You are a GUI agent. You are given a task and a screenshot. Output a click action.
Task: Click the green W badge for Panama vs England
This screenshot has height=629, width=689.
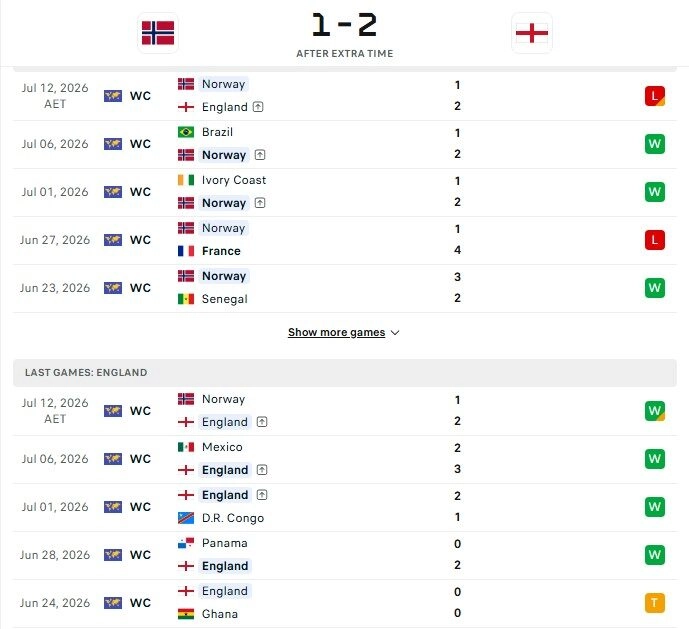[655, 555]
